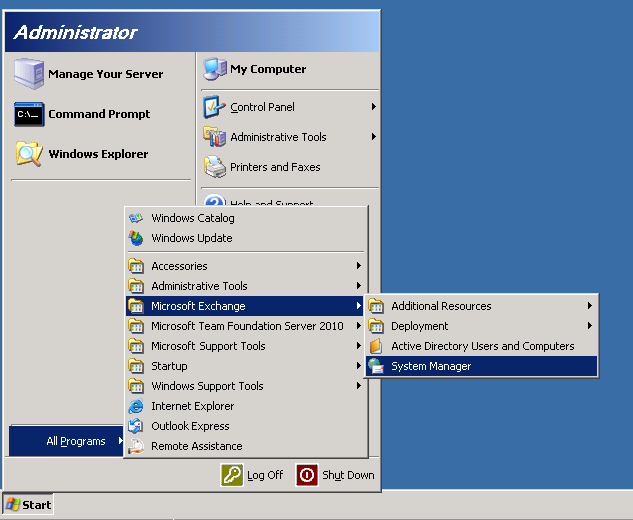Click the Microsoft Exchange folder icon

click(136, 306)
